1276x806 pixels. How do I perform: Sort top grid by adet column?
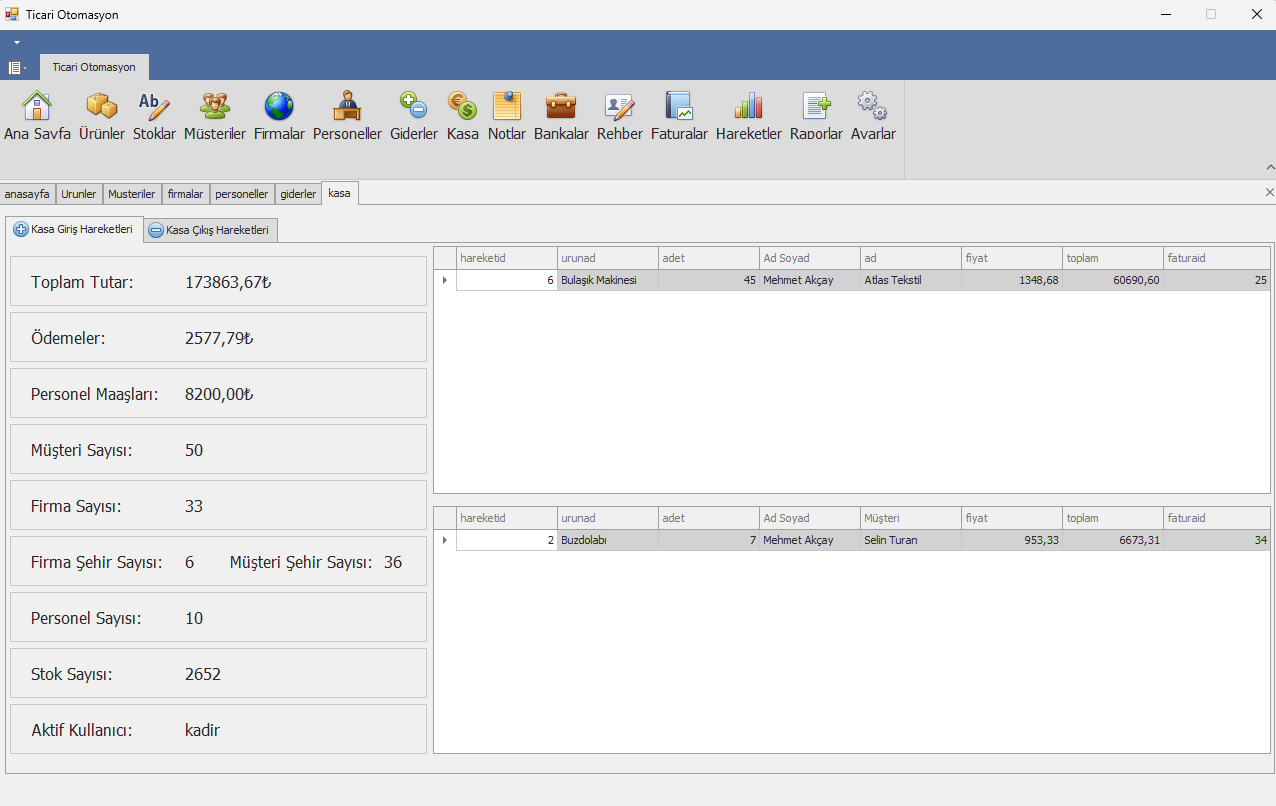pyautogui.click(x=709, y=258)
